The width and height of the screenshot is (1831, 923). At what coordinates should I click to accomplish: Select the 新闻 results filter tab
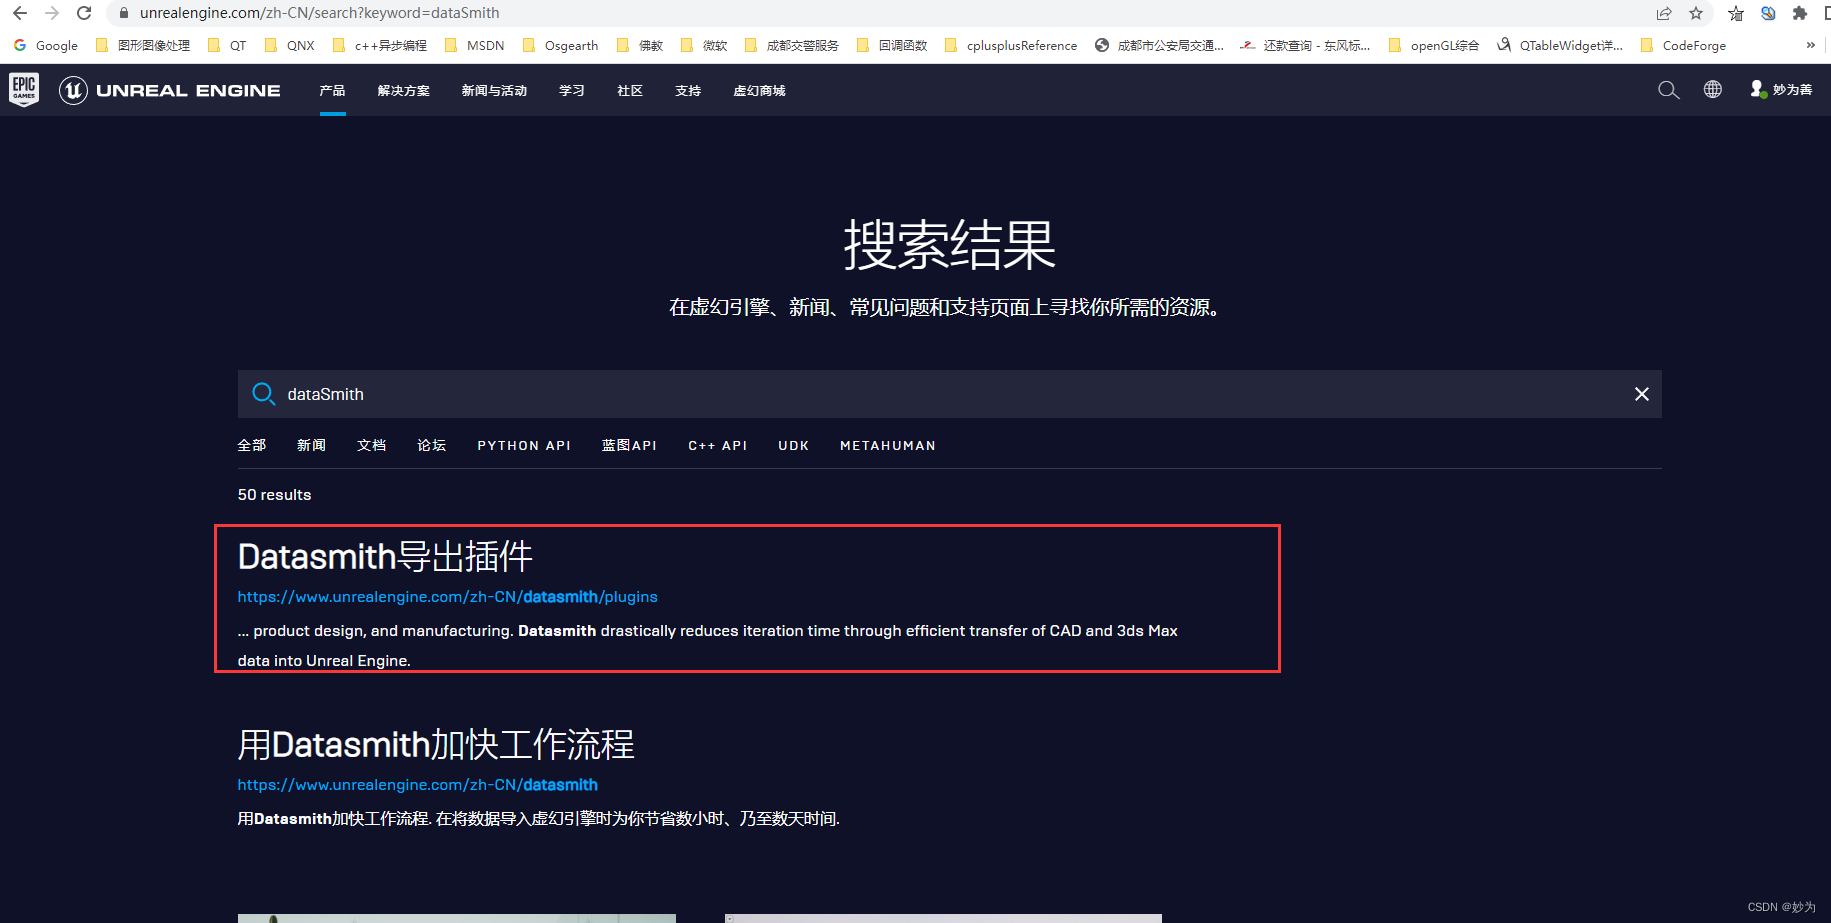311,445
